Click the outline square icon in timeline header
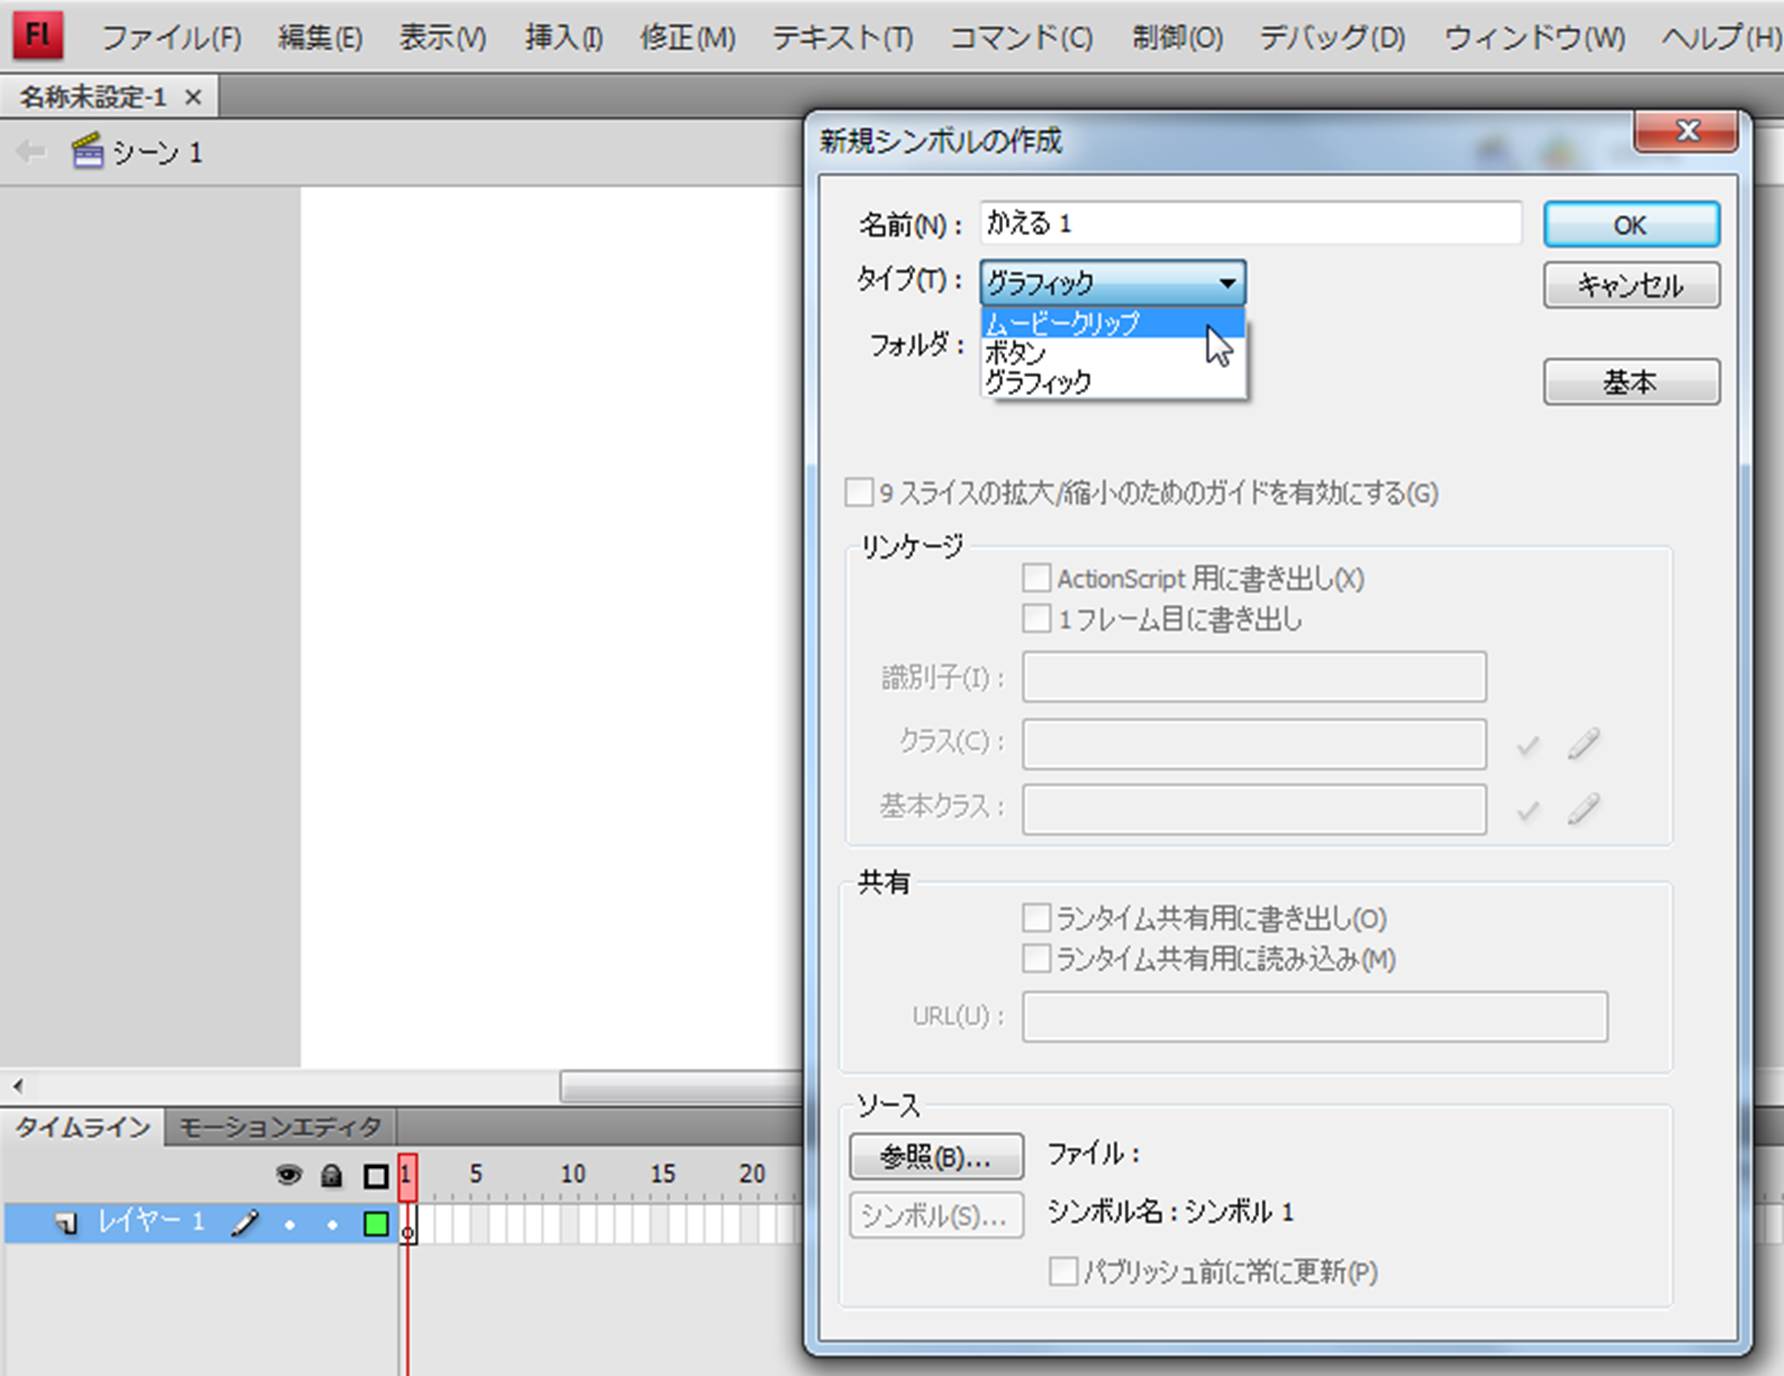1784x1376 pixels. 376,1176
